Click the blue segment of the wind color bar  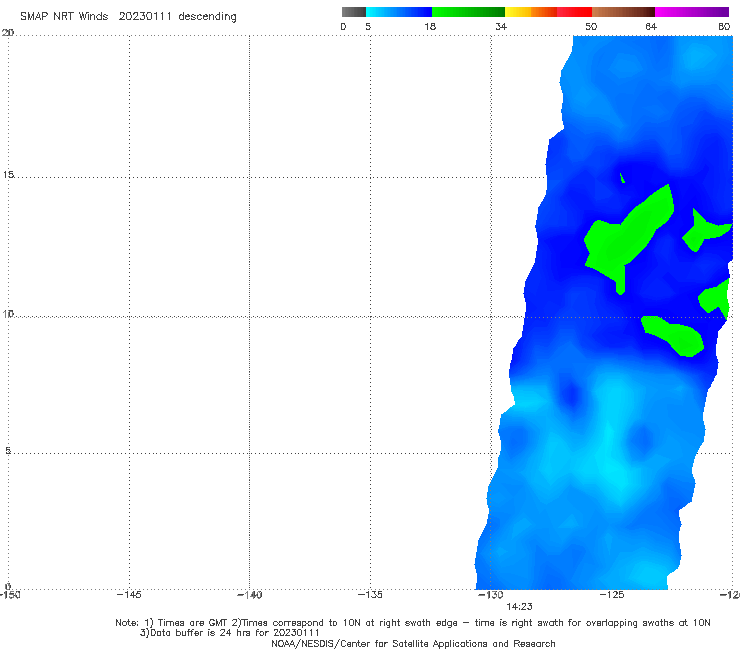399,12
